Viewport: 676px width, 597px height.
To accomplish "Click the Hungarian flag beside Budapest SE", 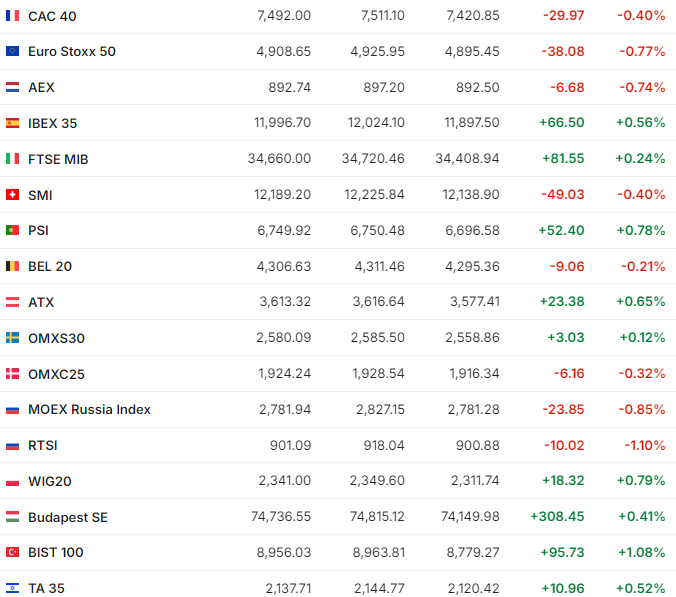I will [13, 517].
